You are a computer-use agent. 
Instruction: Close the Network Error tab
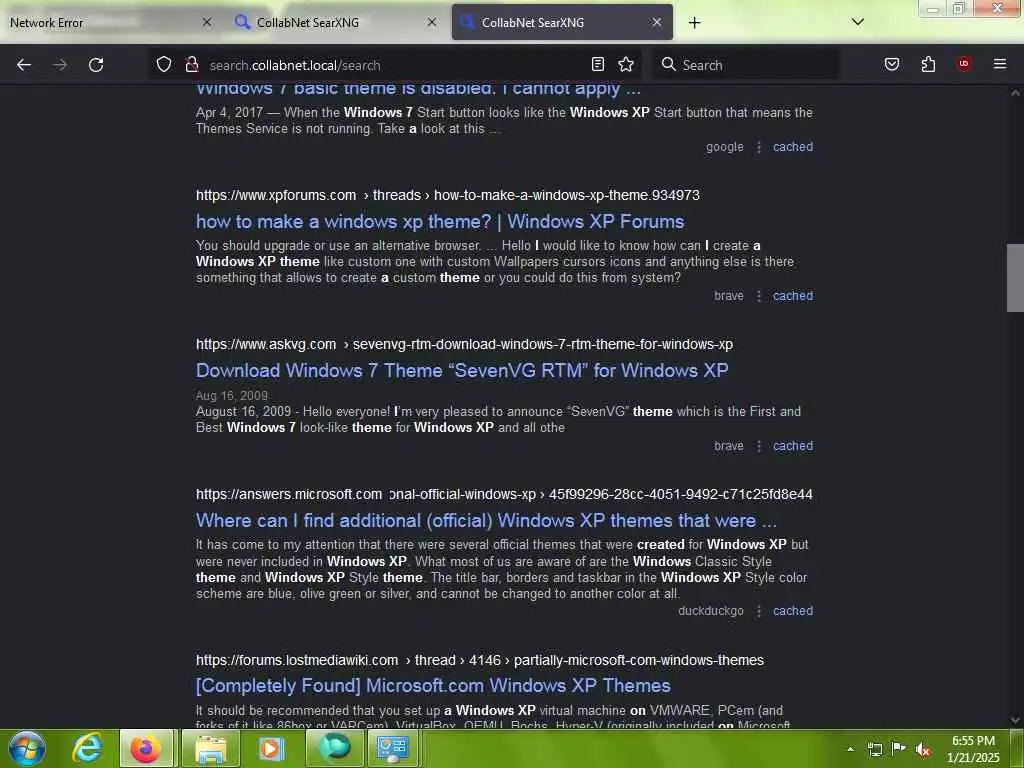[207, 22]
